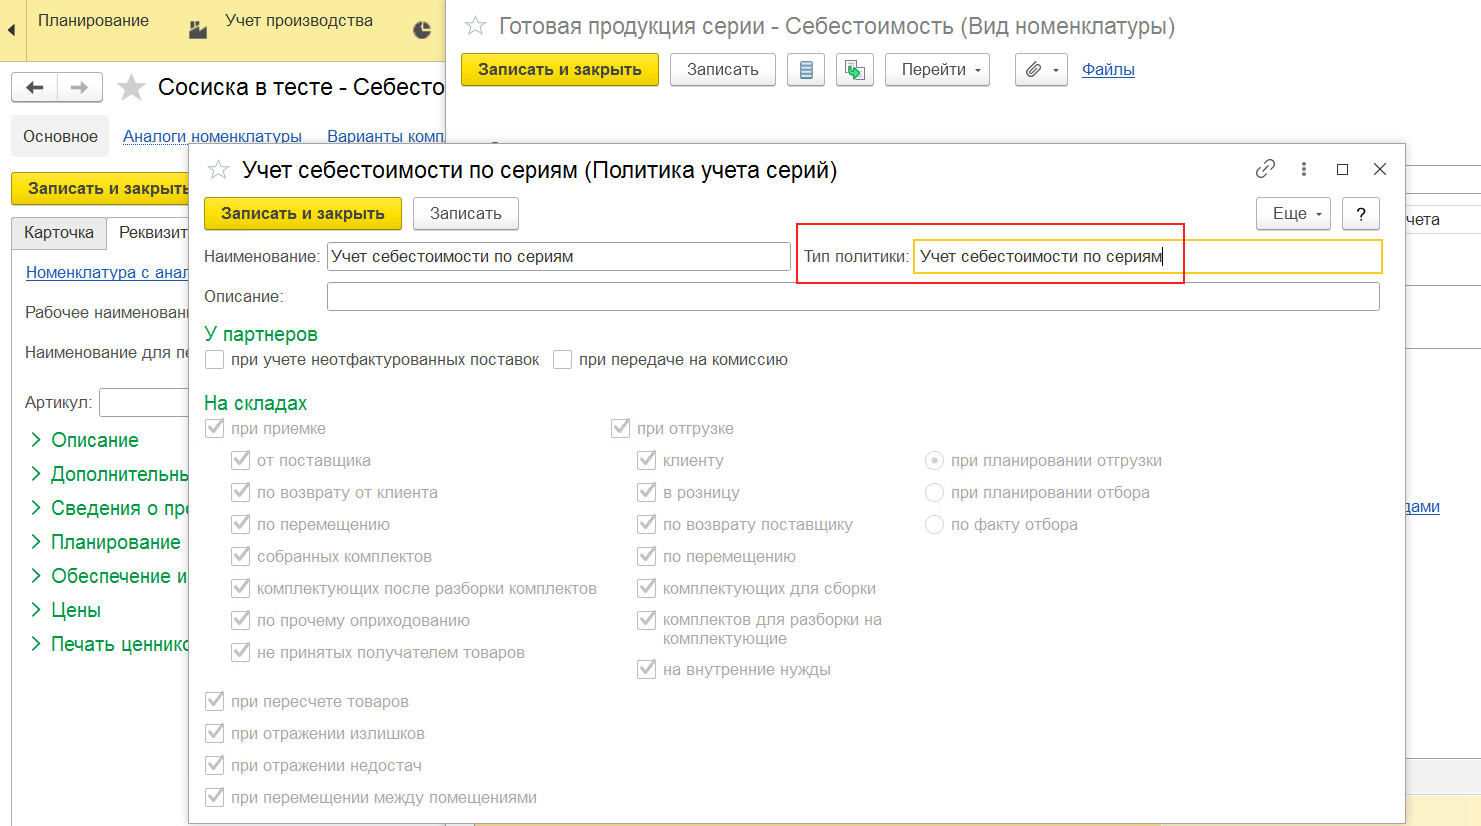Copy link using the chain icon

[x=1265, y=169]
